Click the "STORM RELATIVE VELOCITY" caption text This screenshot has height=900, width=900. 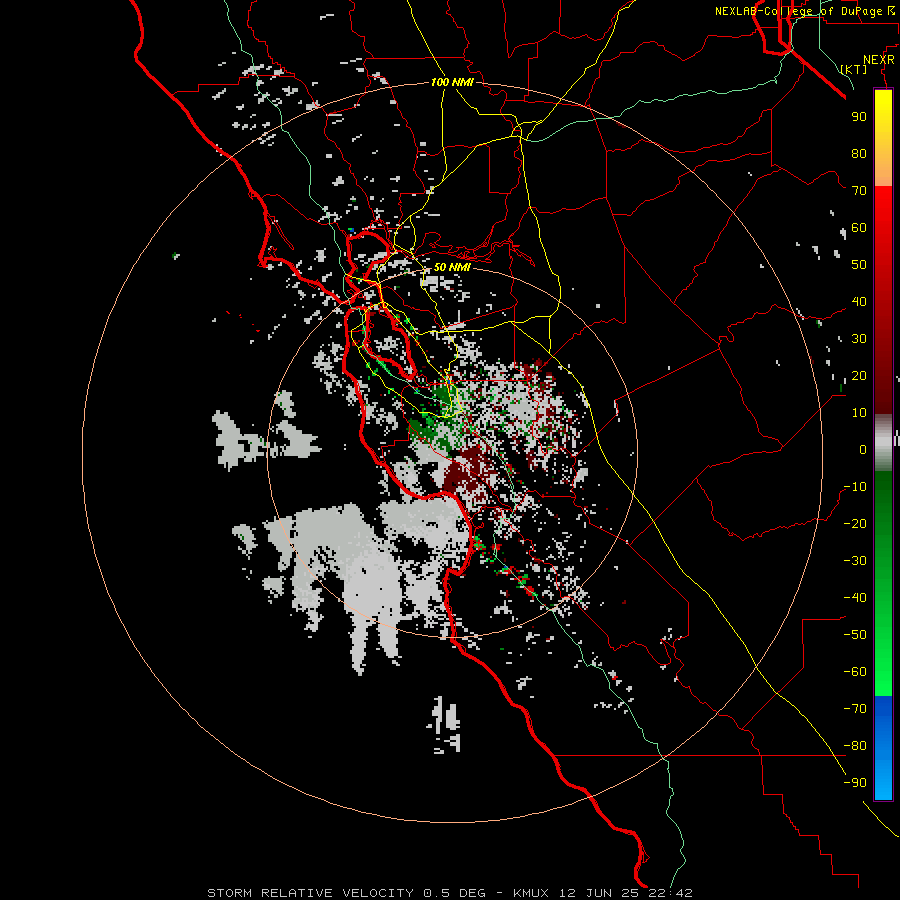click(310, 893)
